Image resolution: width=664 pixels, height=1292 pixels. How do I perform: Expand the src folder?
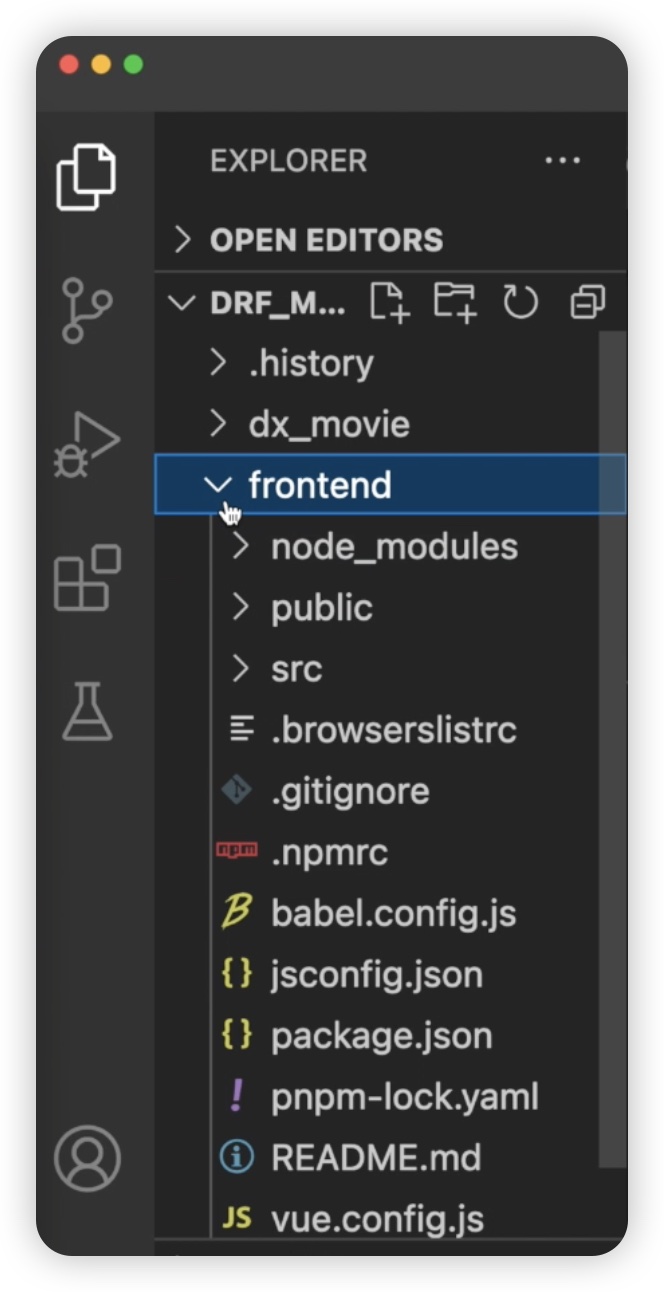(x=296, y=669)
